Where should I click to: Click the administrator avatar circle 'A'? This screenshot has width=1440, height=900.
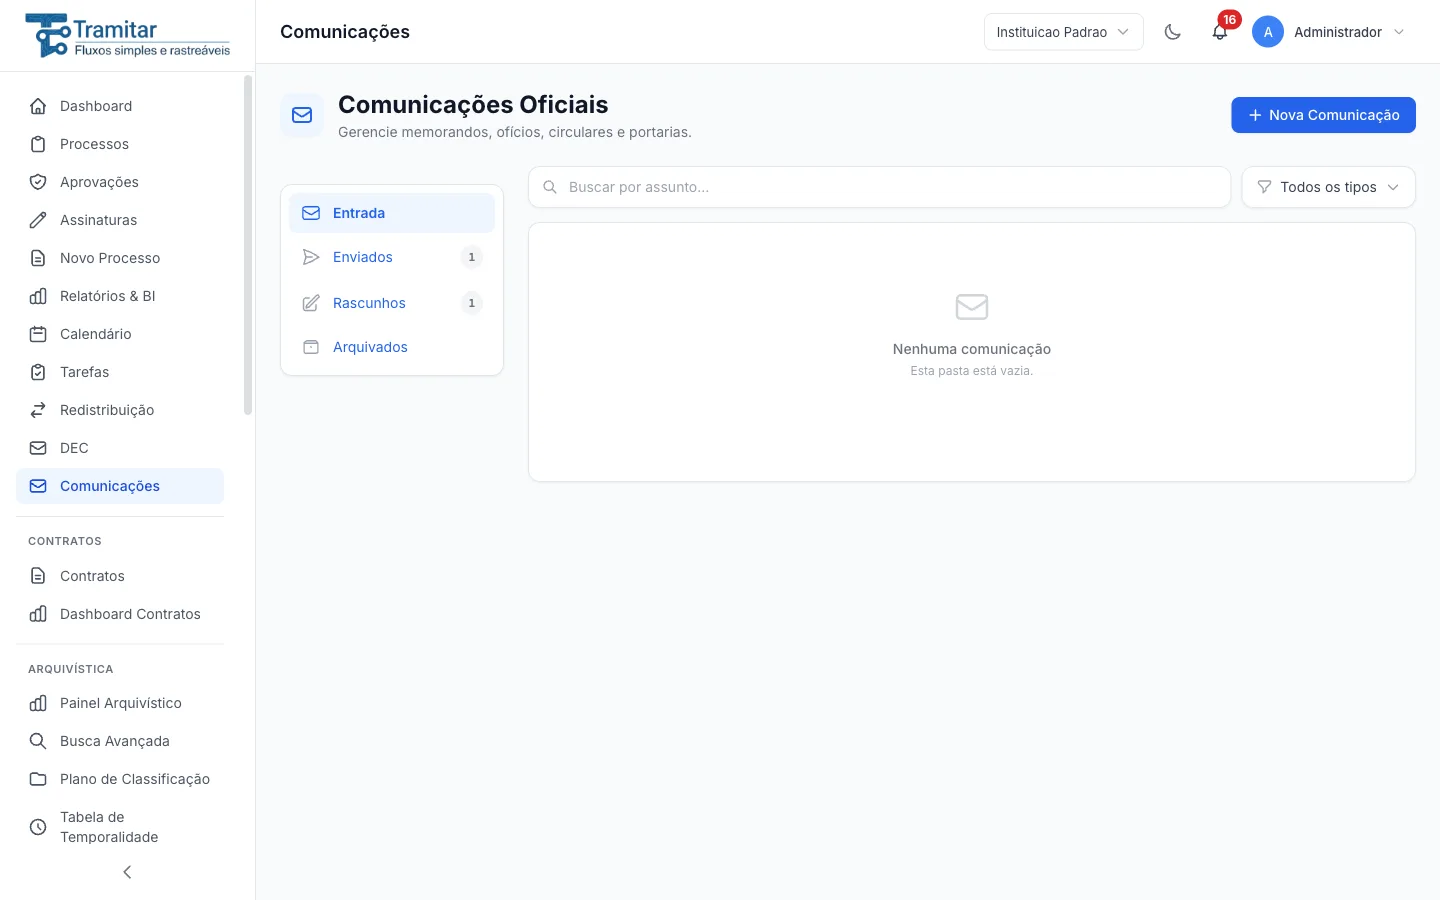coord(1268,32)
